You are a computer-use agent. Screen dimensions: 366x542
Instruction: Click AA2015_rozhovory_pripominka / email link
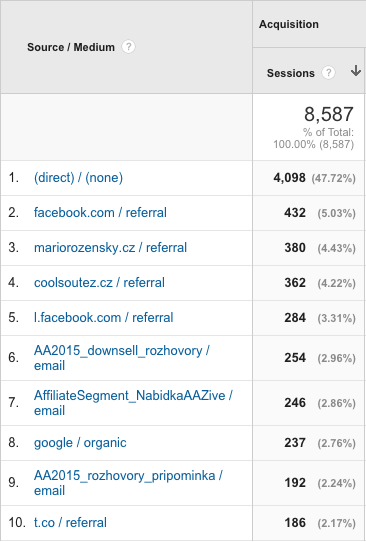click(x=128, y=483)
